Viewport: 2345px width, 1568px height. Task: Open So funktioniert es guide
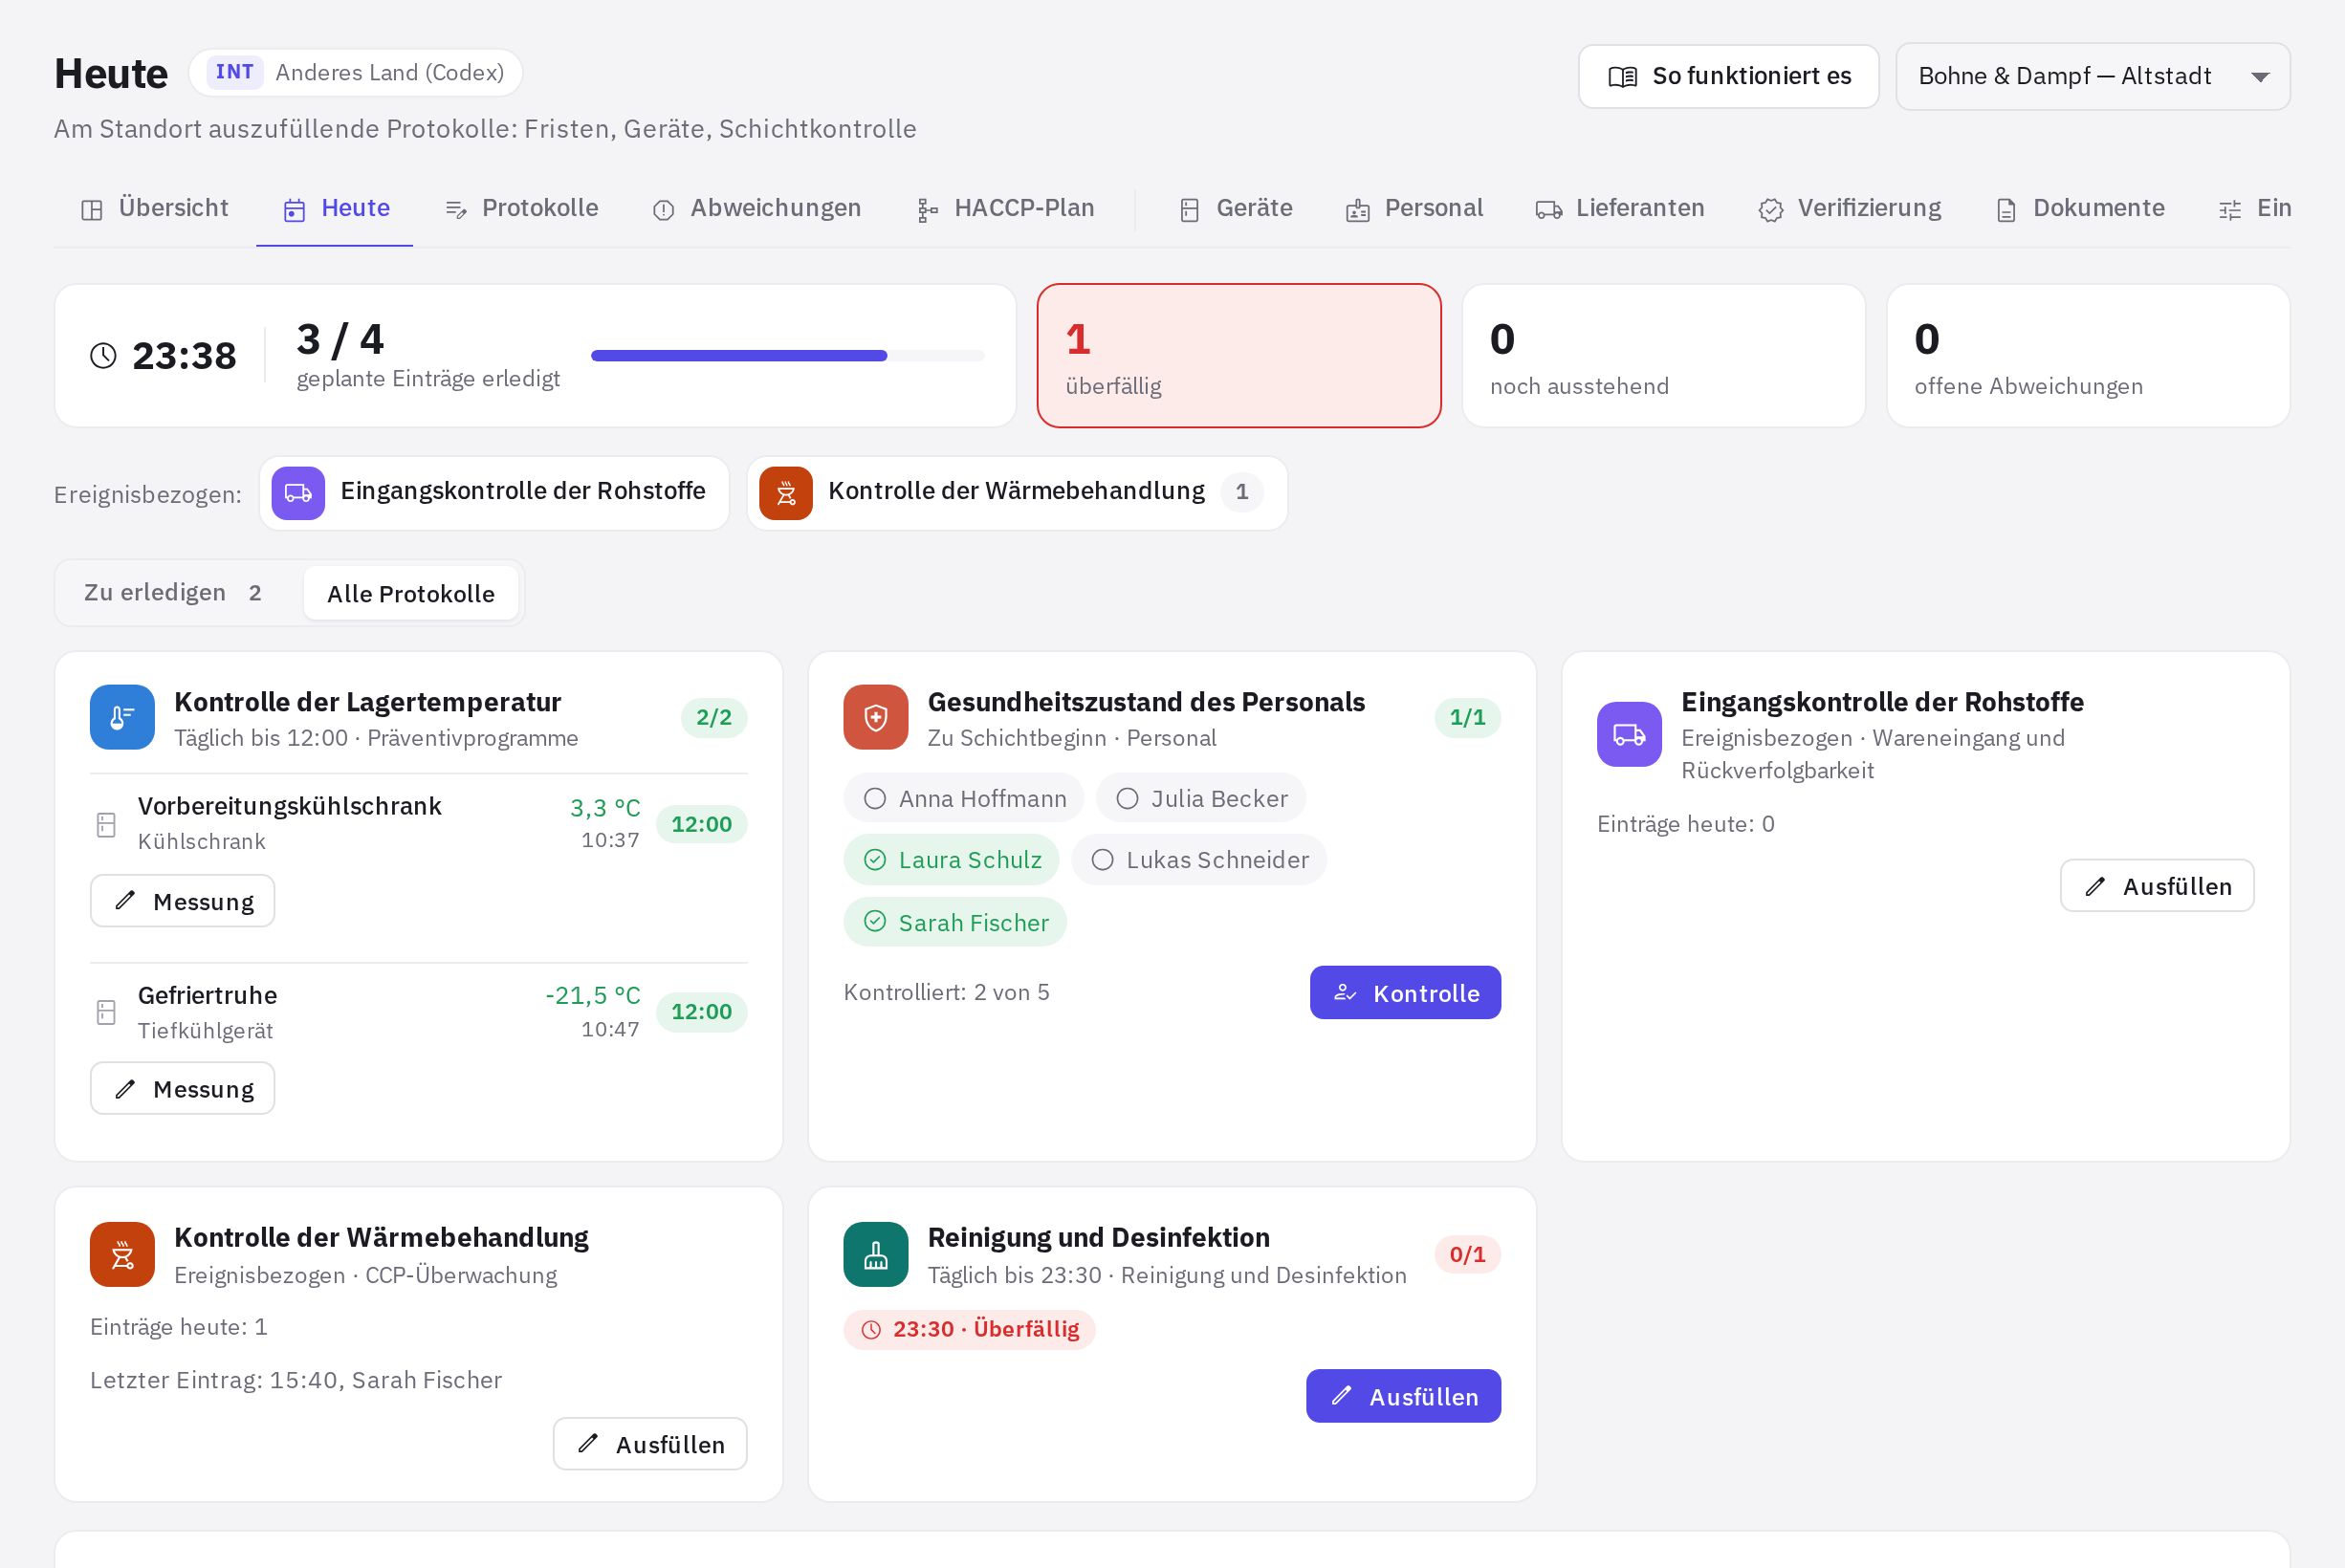tap(1729, 77)
